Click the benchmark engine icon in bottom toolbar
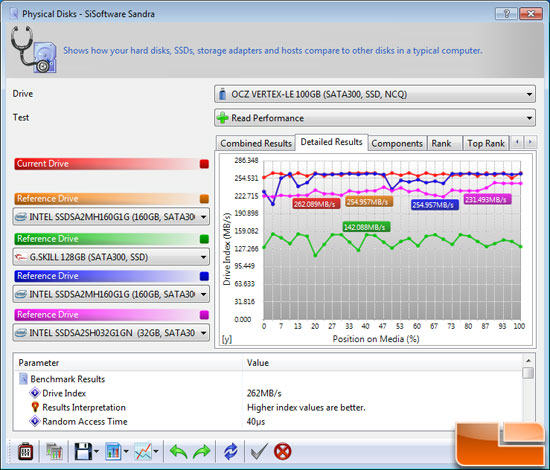Image resolution: width=550 pixels, height=470 pixels. [x=25, y=451]
